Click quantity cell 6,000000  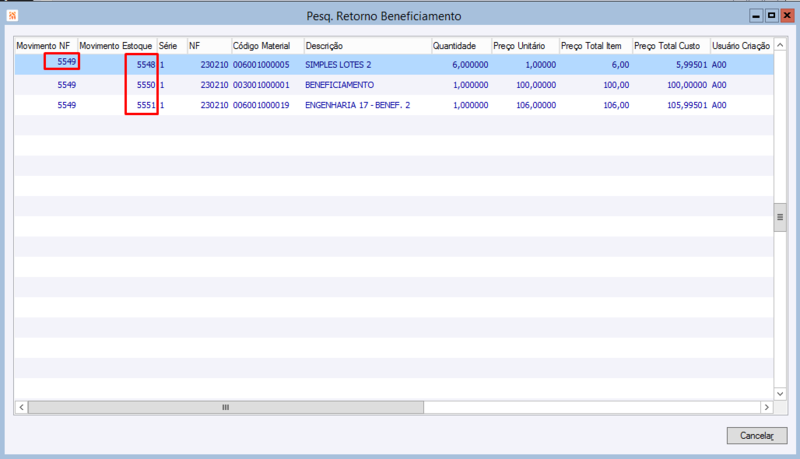470,65
